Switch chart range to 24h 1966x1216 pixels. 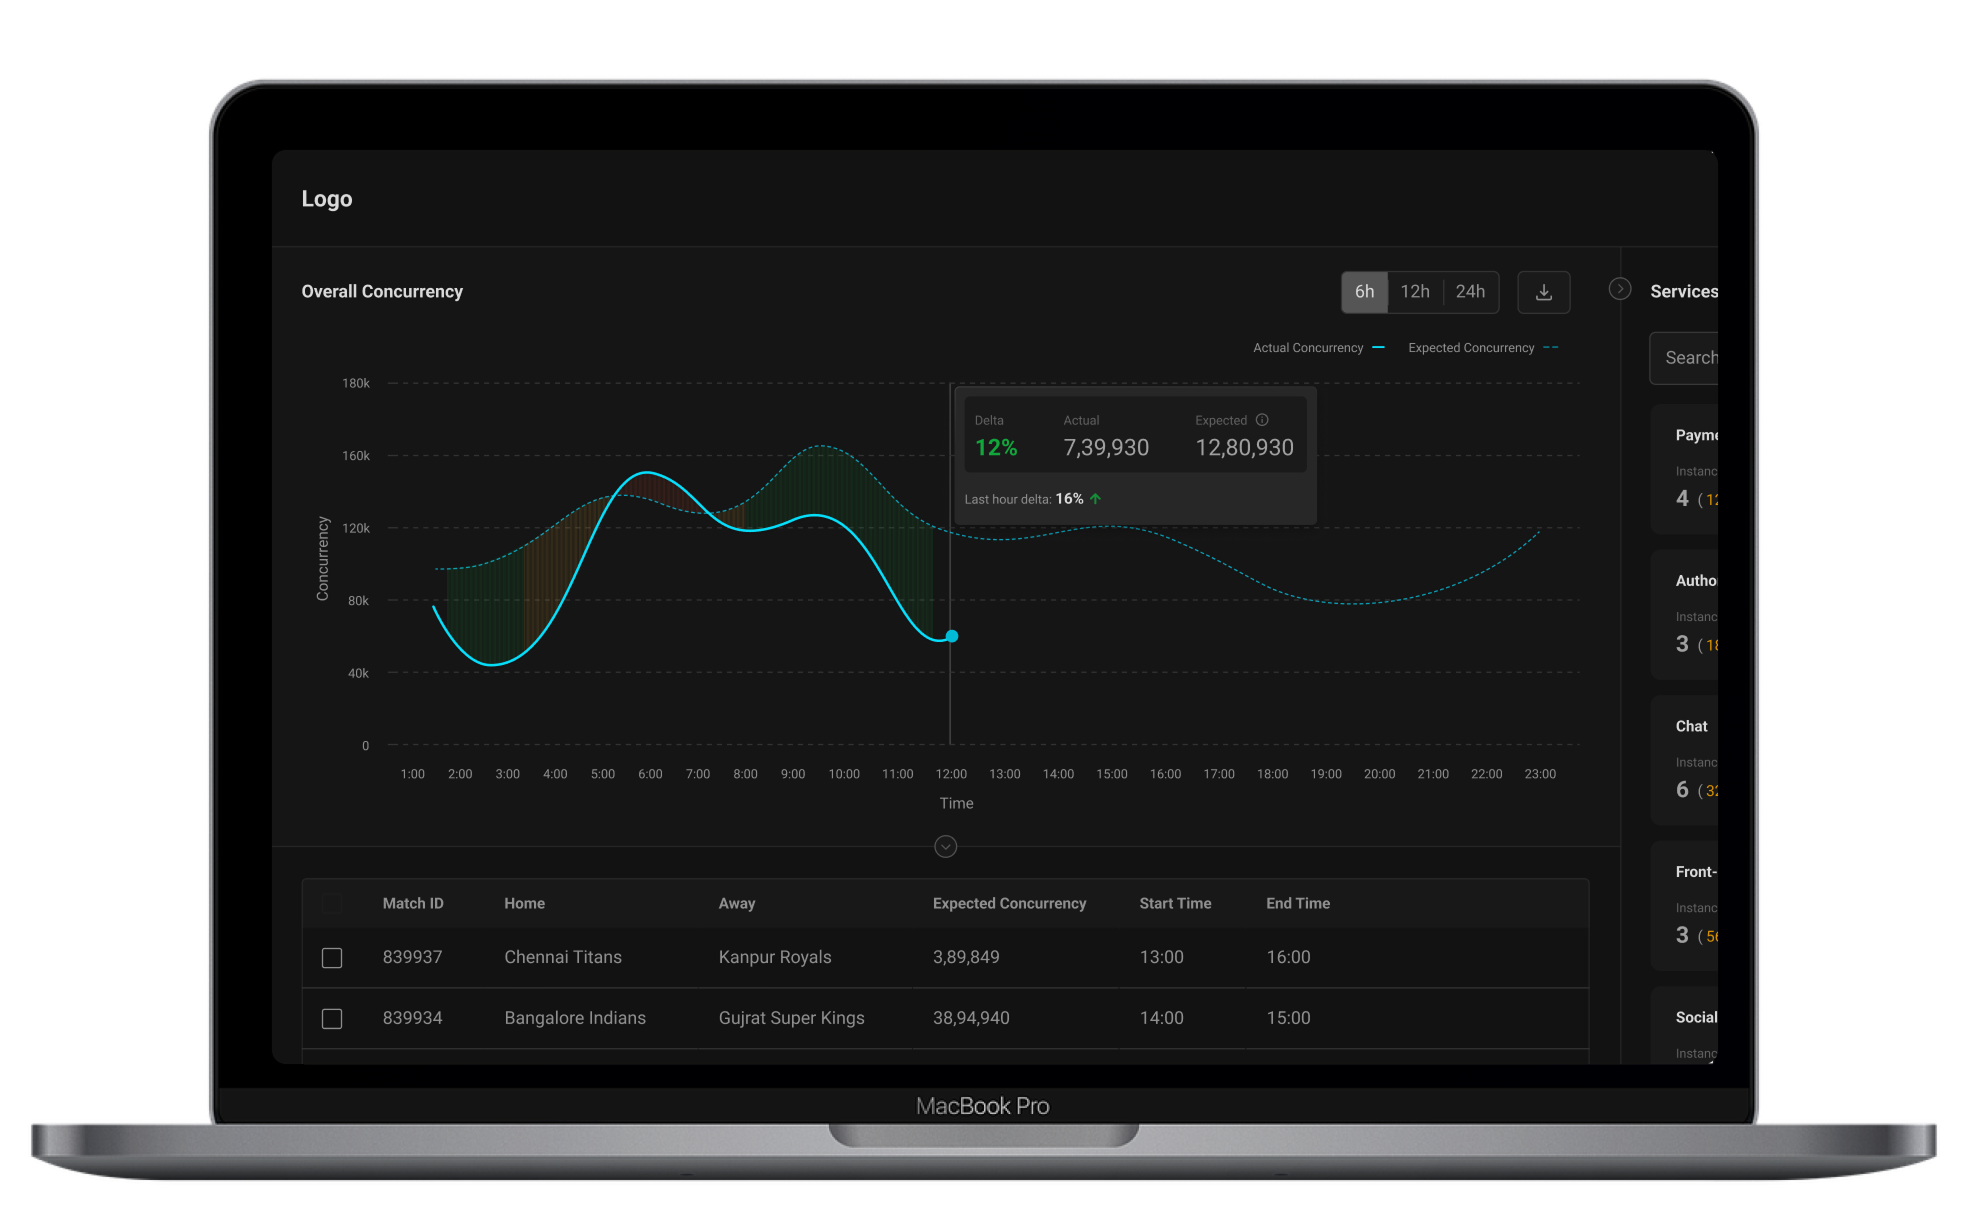(1469, 292)
